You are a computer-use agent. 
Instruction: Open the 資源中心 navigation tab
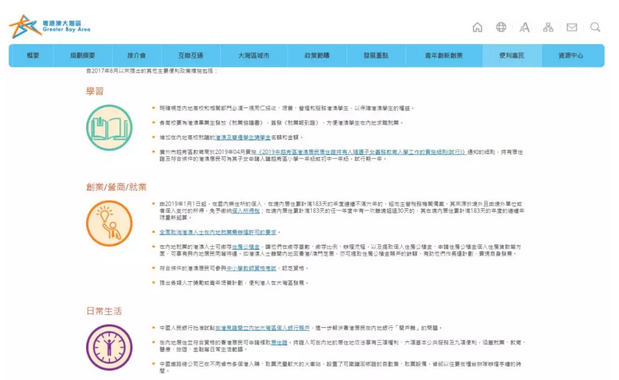click(x=571, y=56)
